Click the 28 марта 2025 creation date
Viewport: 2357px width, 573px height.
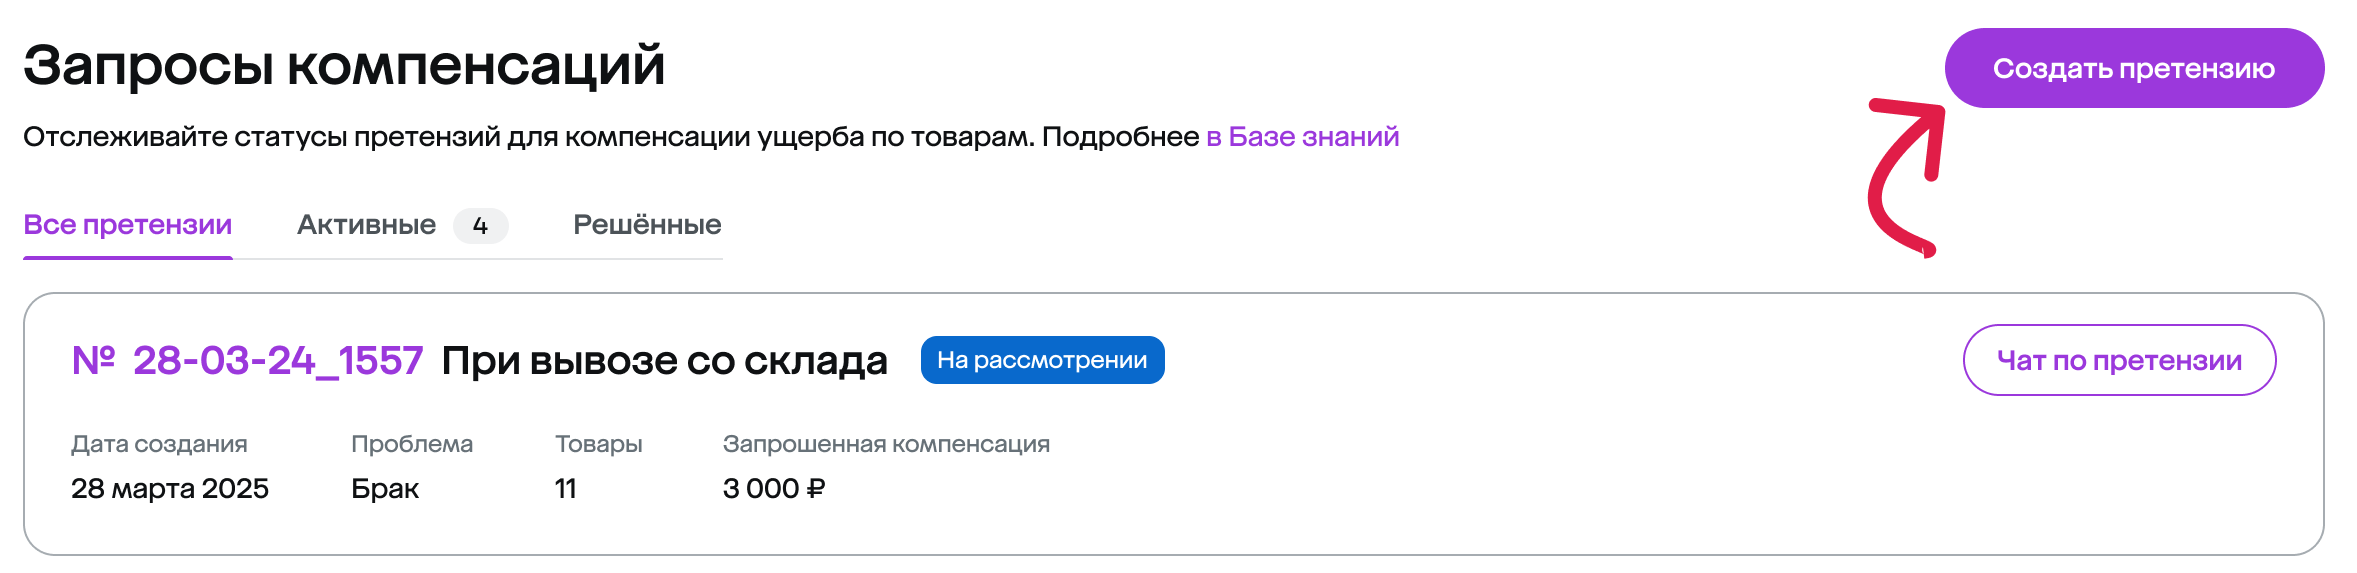click(170, 489)
